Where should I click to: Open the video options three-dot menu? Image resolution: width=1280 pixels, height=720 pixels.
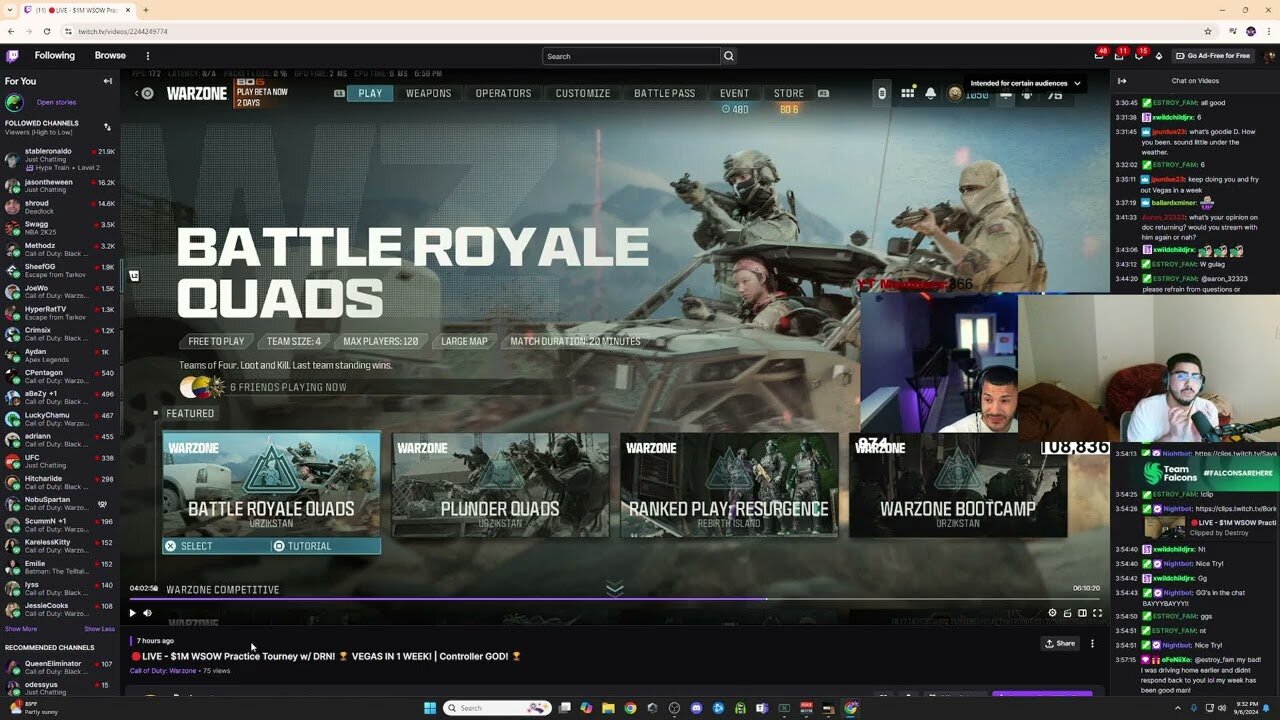coord(1092,644)
